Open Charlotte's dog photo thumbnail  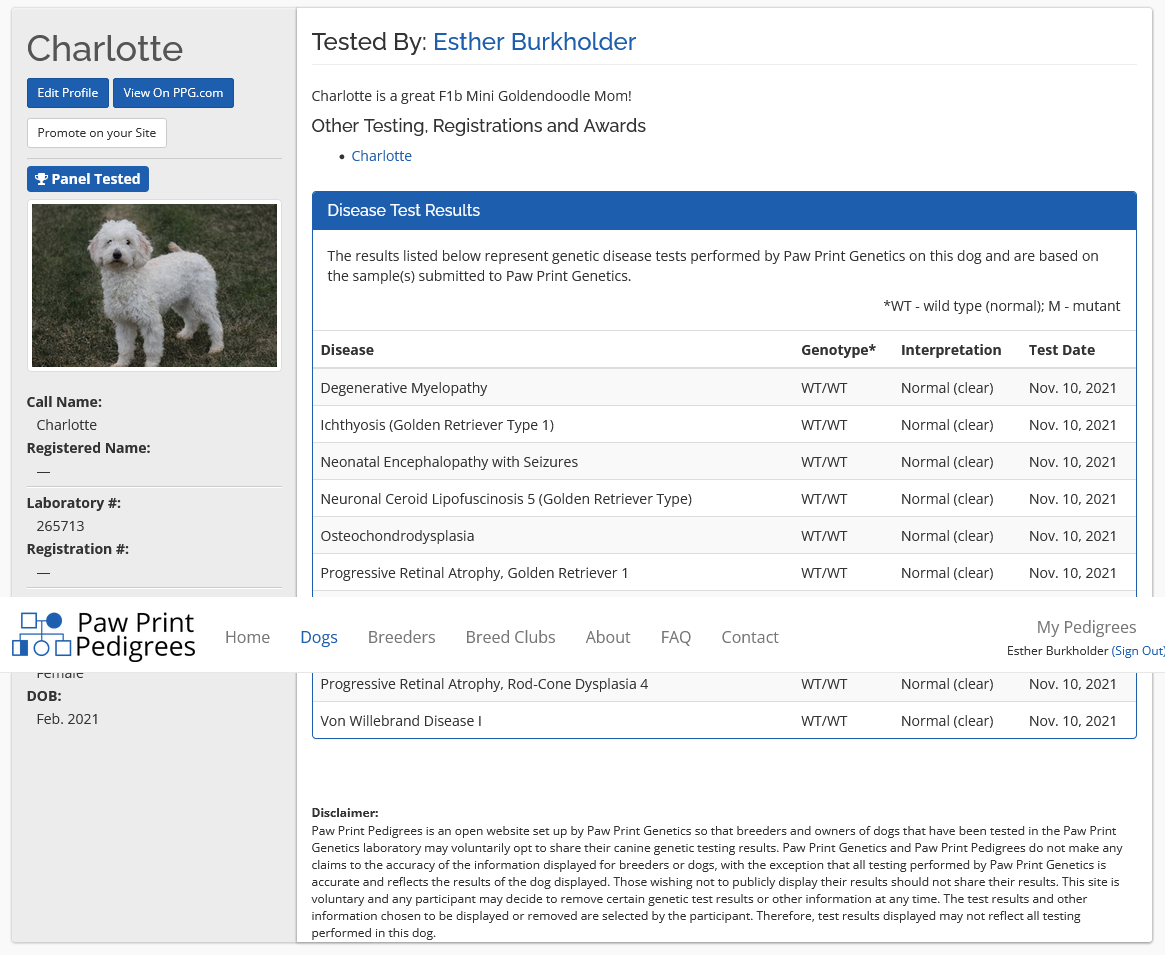(x=154, y=286)
